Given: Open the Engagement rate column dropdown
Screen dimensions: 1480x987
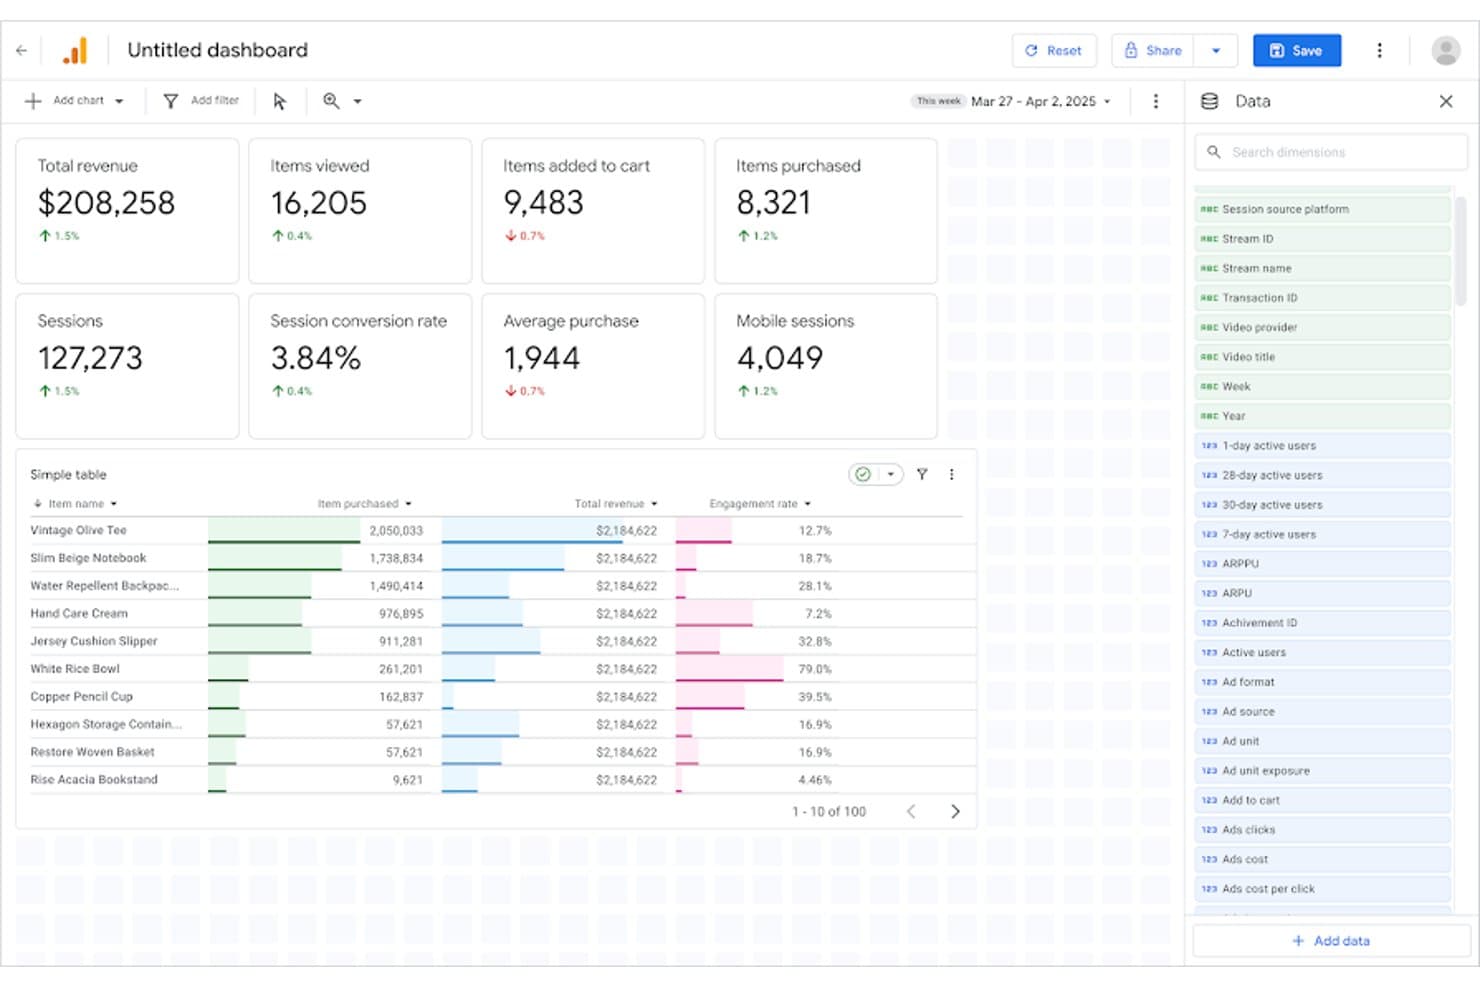Looking at the screenshot, I should (807, 504).
